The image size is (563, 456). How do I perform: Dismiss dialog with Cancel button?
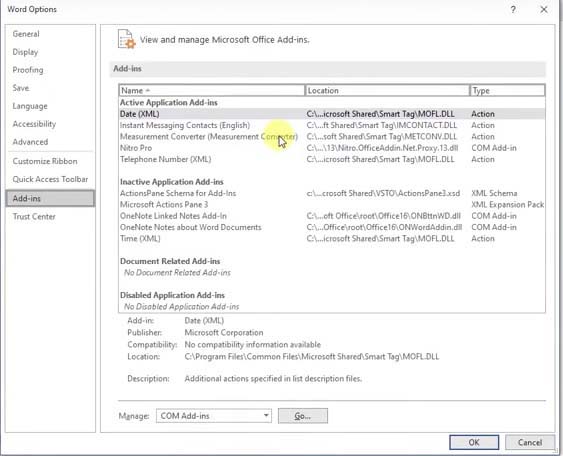click(530, 442)
